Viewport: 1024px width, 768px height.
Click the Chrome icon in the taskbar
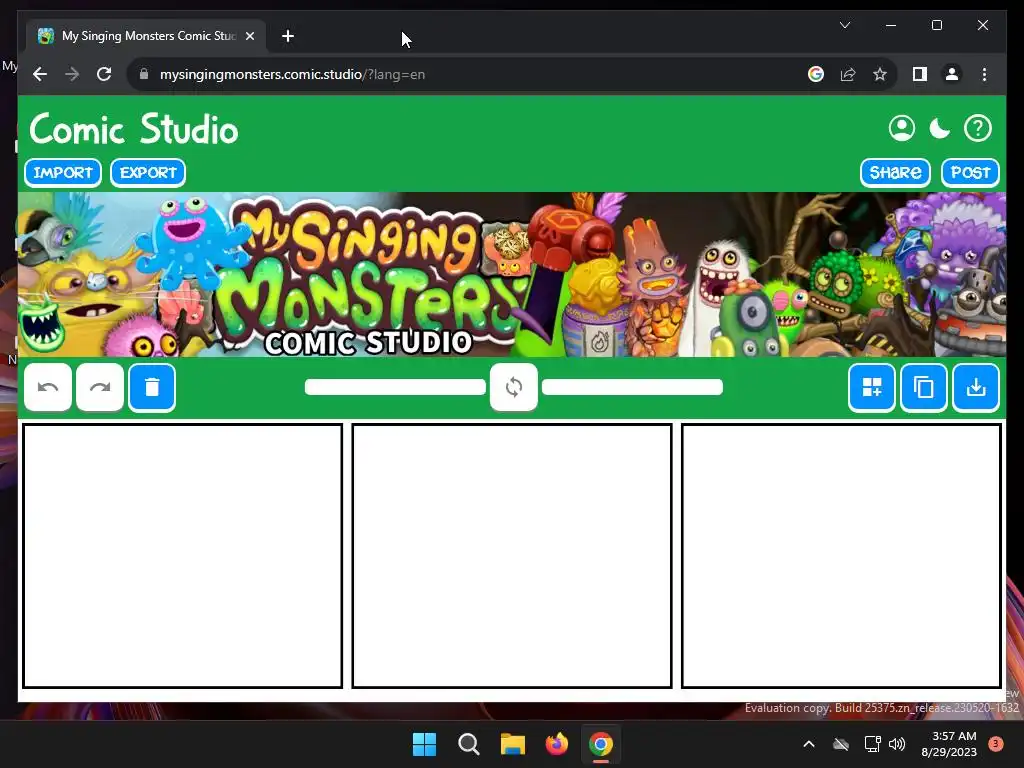(601, 744)
